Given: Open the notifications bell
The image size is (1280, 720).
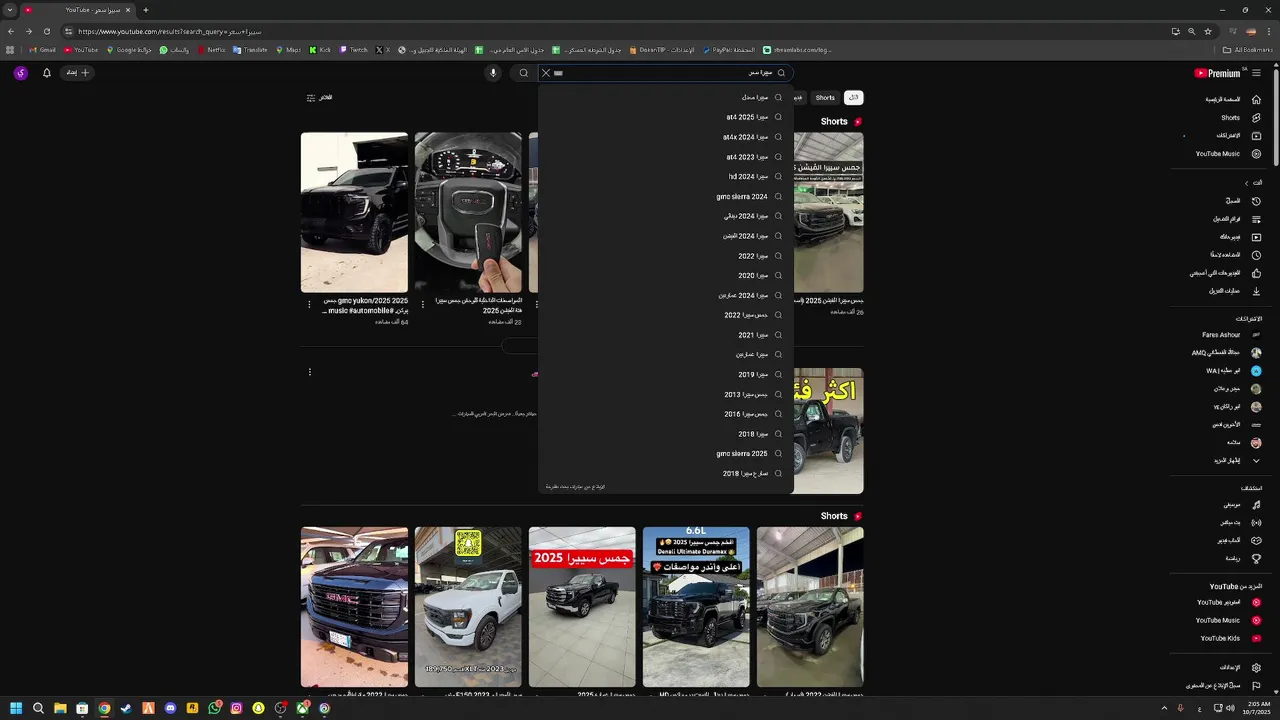Looking at the screenshot, I should point(46,73).
